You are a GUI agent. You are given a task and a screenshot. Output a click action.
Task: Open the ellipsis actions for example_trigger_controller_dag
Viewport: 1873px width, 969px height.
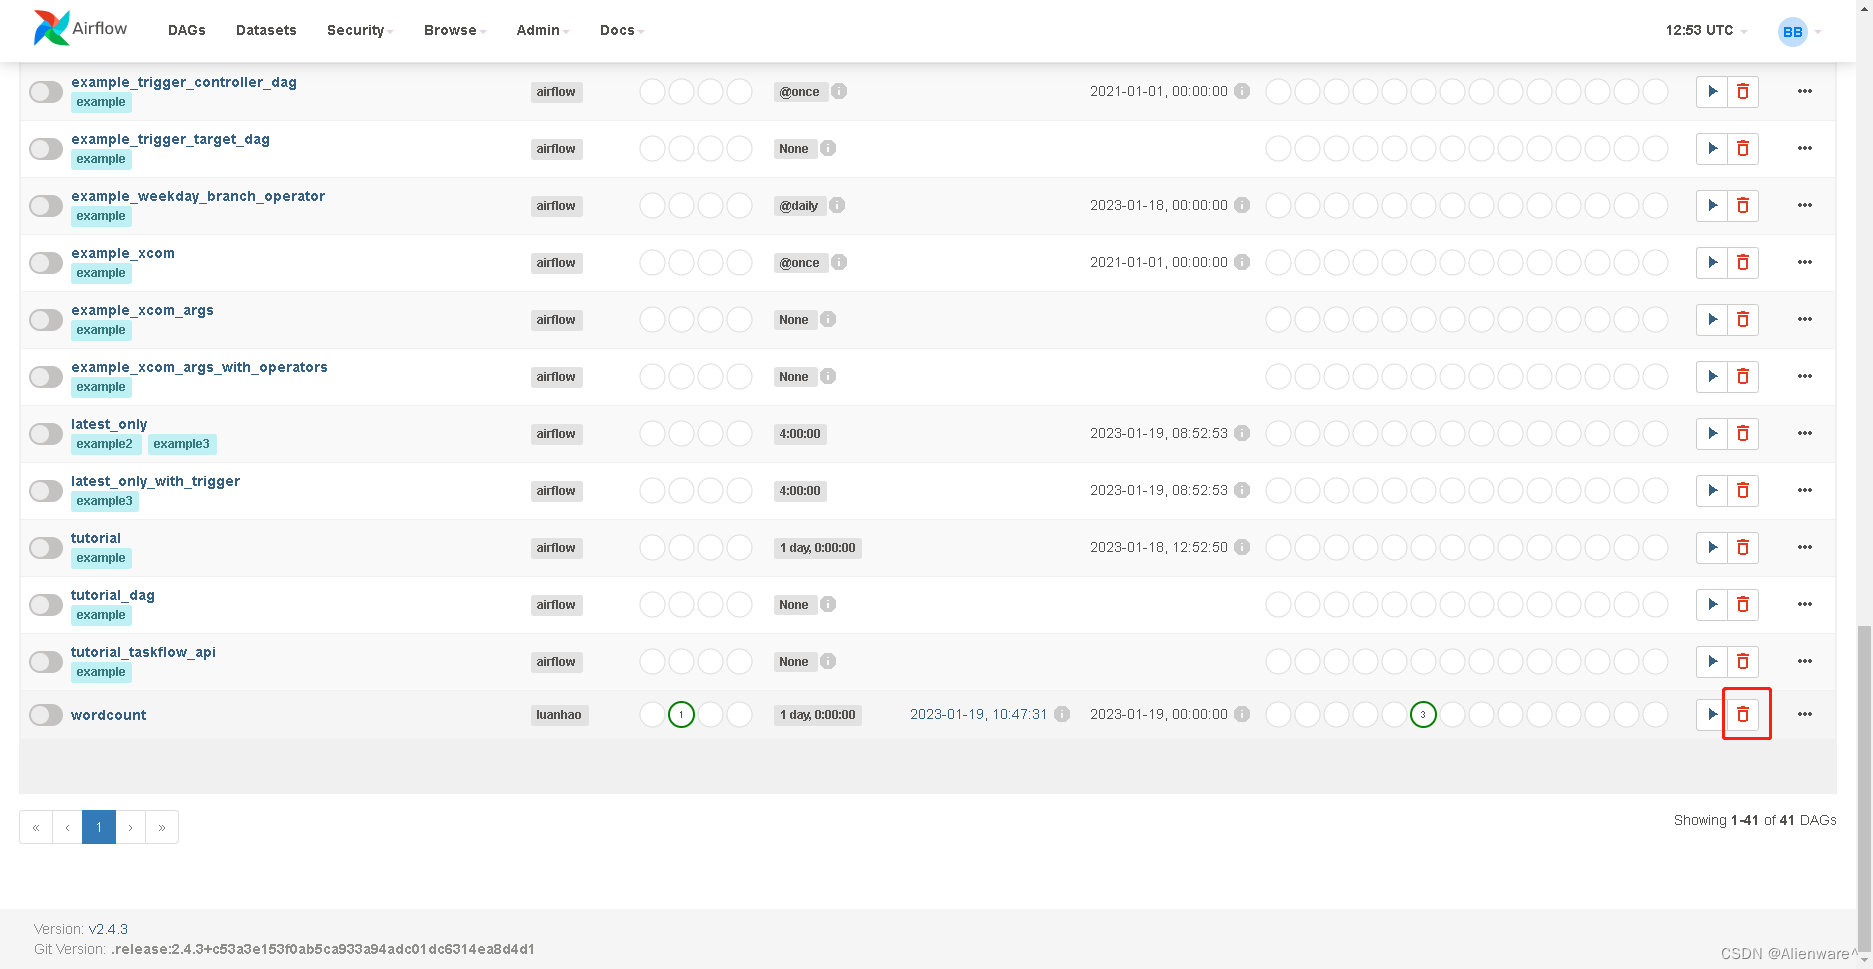pyautogui.click(x=1804, y=91)
